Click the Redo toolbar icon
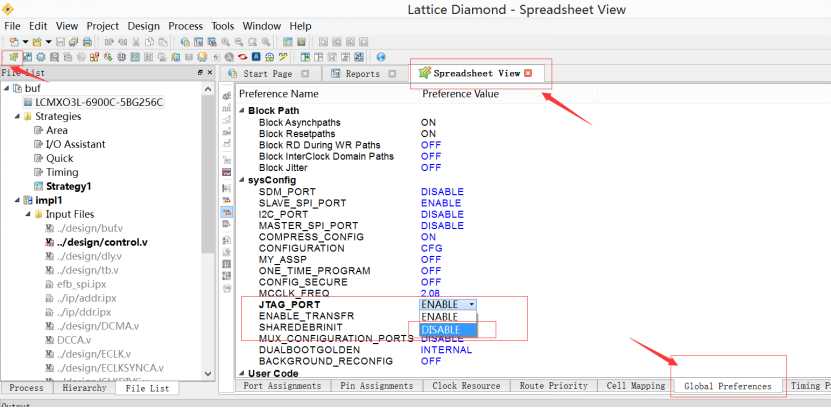Image resolution: width=831 pixels, height=408 pixels. click(122, 42)
